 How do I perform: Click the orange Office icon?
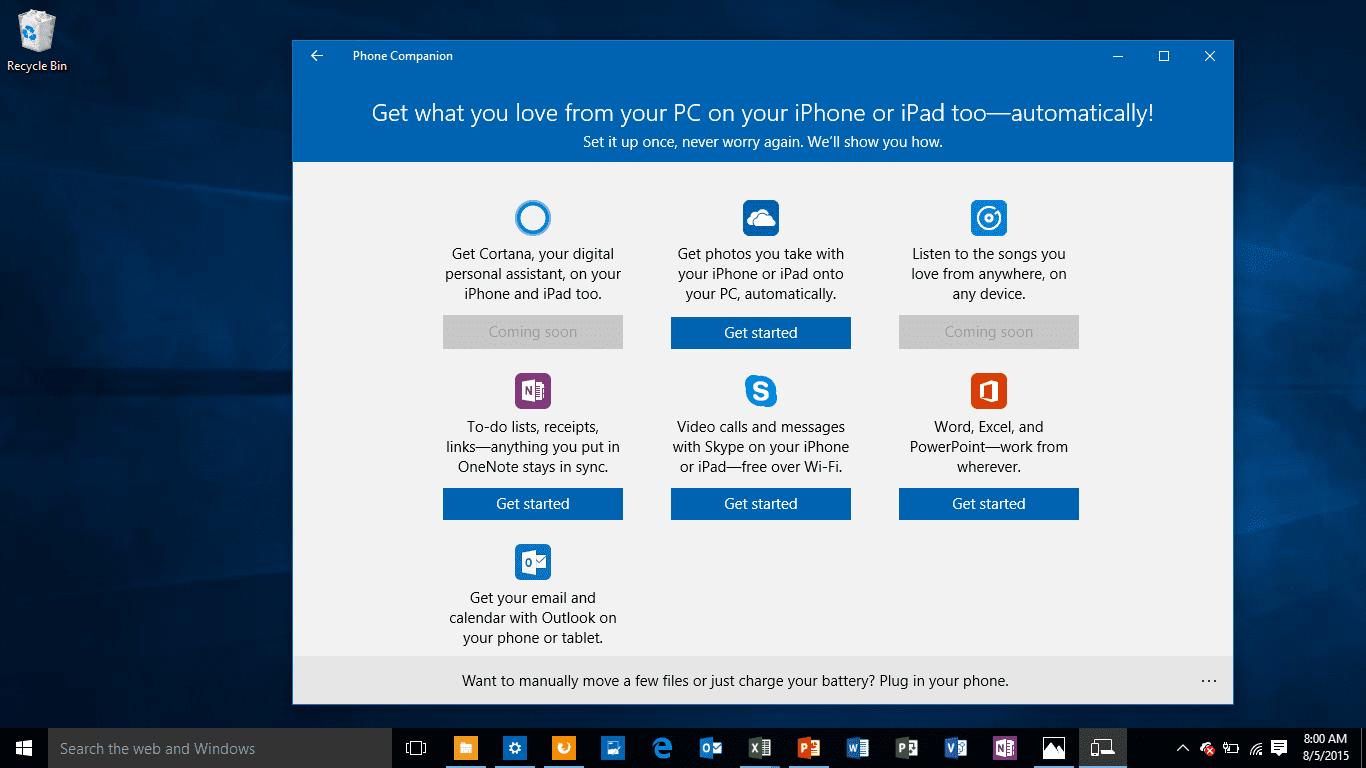(x=989, y=391)
